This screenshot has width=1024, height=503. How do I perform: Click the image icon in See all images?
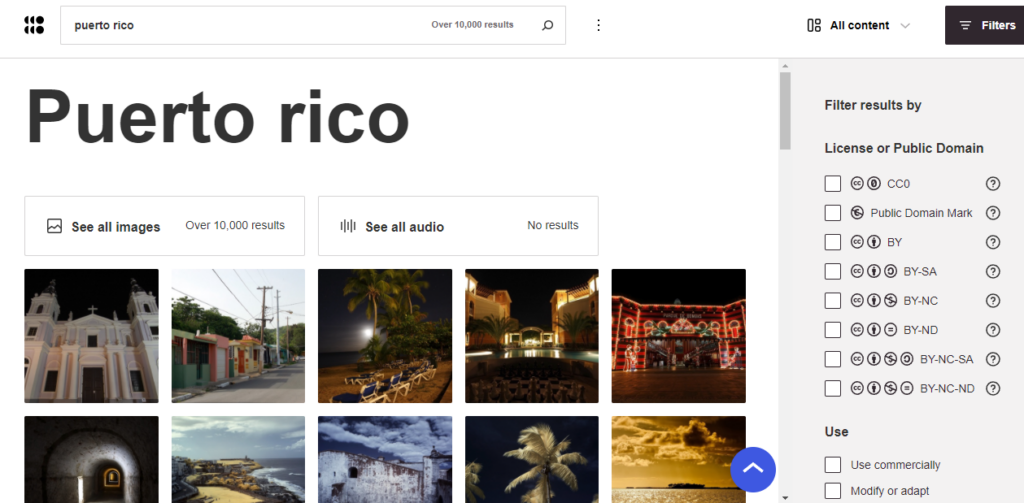(x=54, y=226)
